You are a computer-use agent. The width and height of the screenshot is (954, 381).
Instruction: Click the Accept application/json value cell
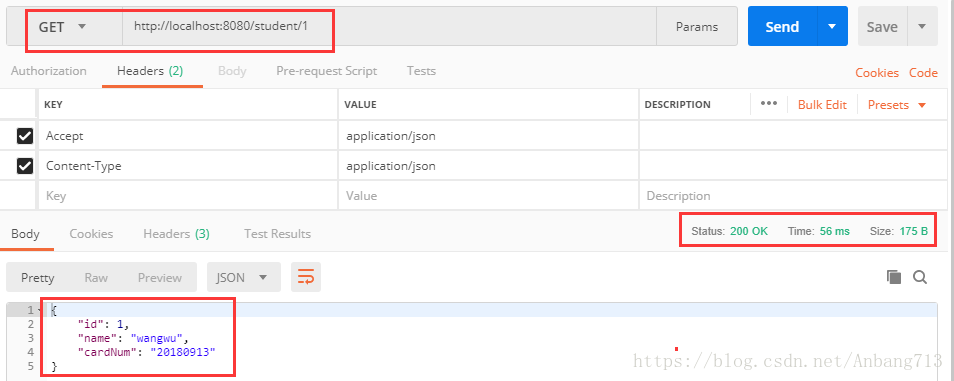click(489, 136)
